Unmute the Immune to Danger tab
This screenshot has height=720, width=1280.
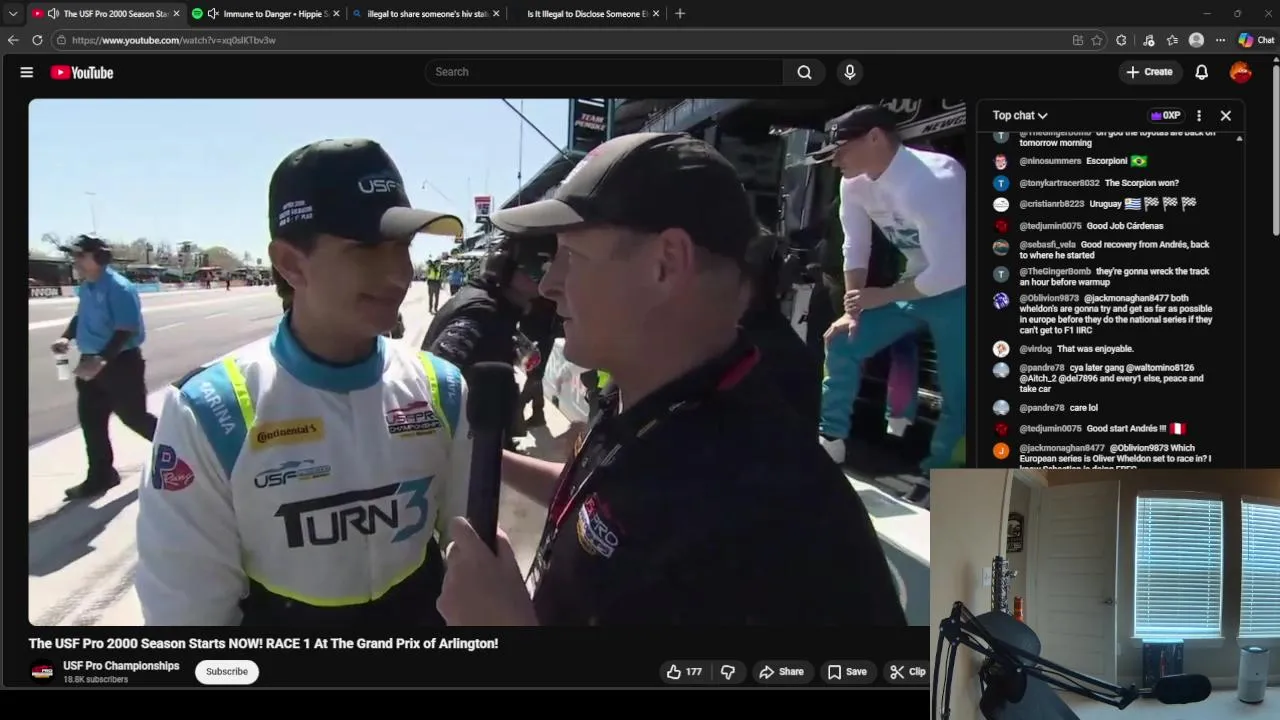[x=213, y=14]
